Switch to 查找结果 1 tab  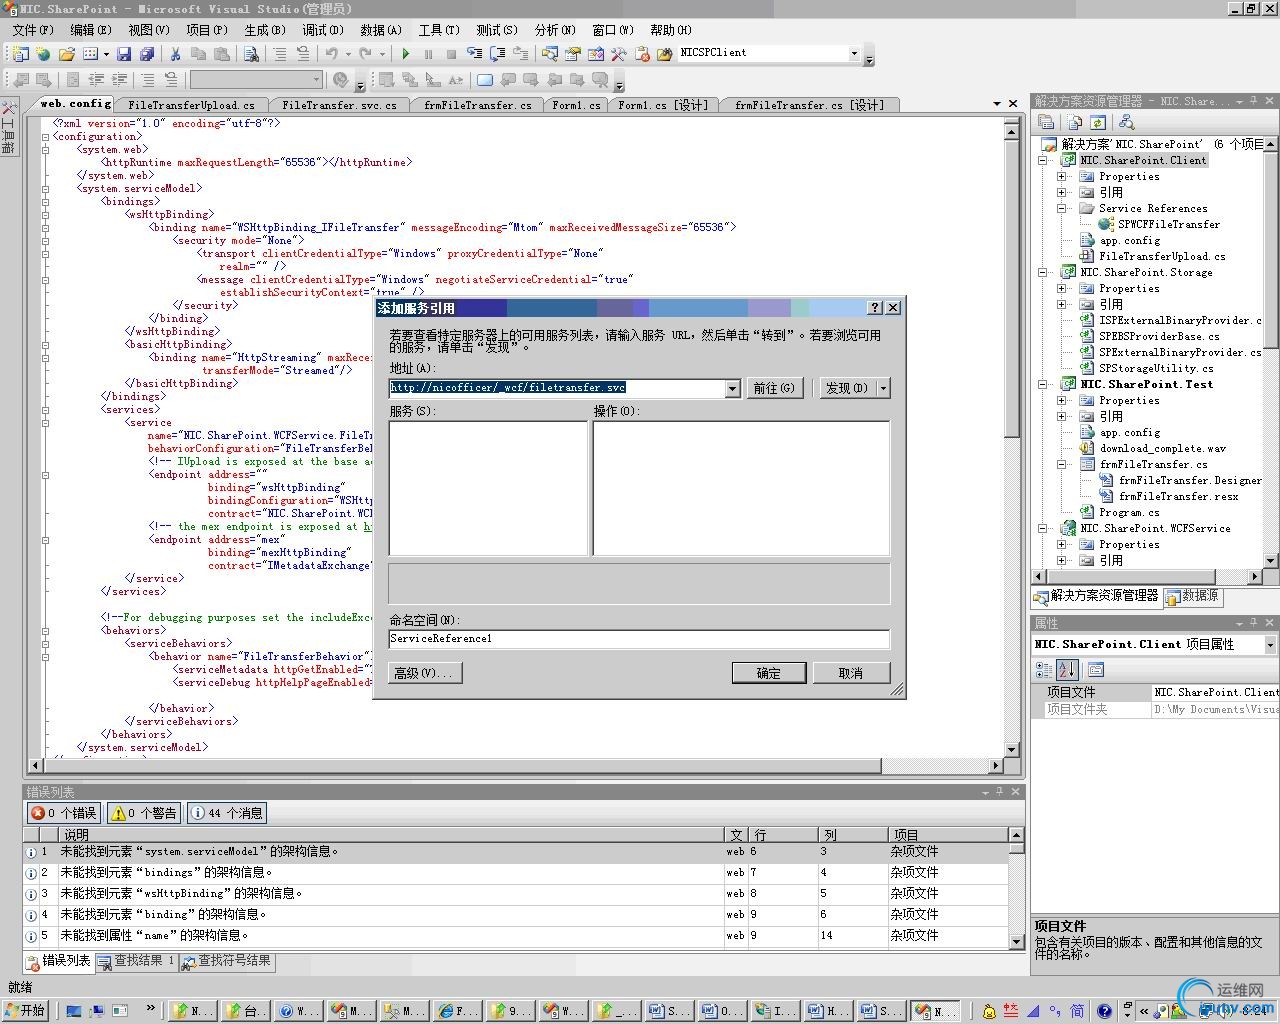pos(136,961)
